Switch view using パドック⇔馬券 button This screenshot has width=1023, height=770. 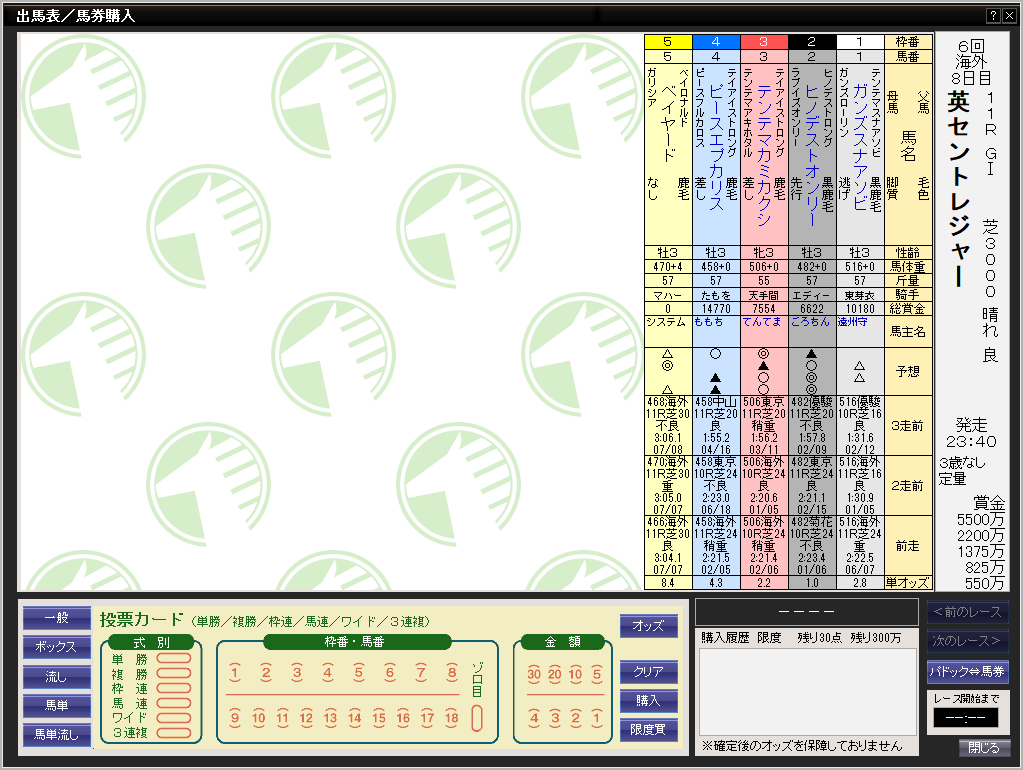pyautogui.click(x=968, y=671)
